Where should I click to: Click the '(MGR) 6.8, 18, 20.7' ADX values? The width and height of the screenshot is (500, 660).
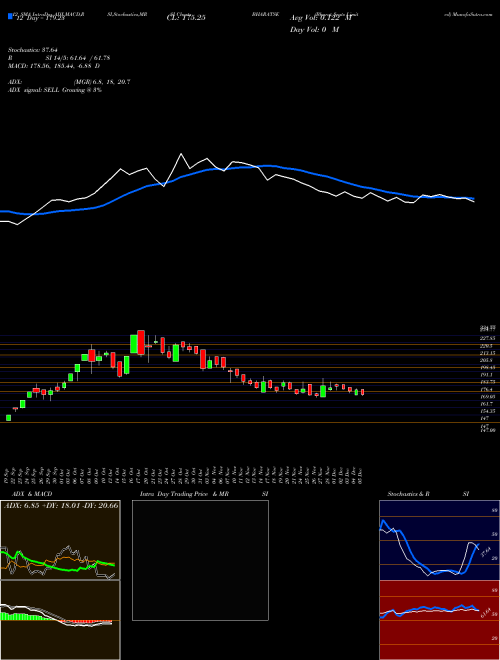(102, 82)
